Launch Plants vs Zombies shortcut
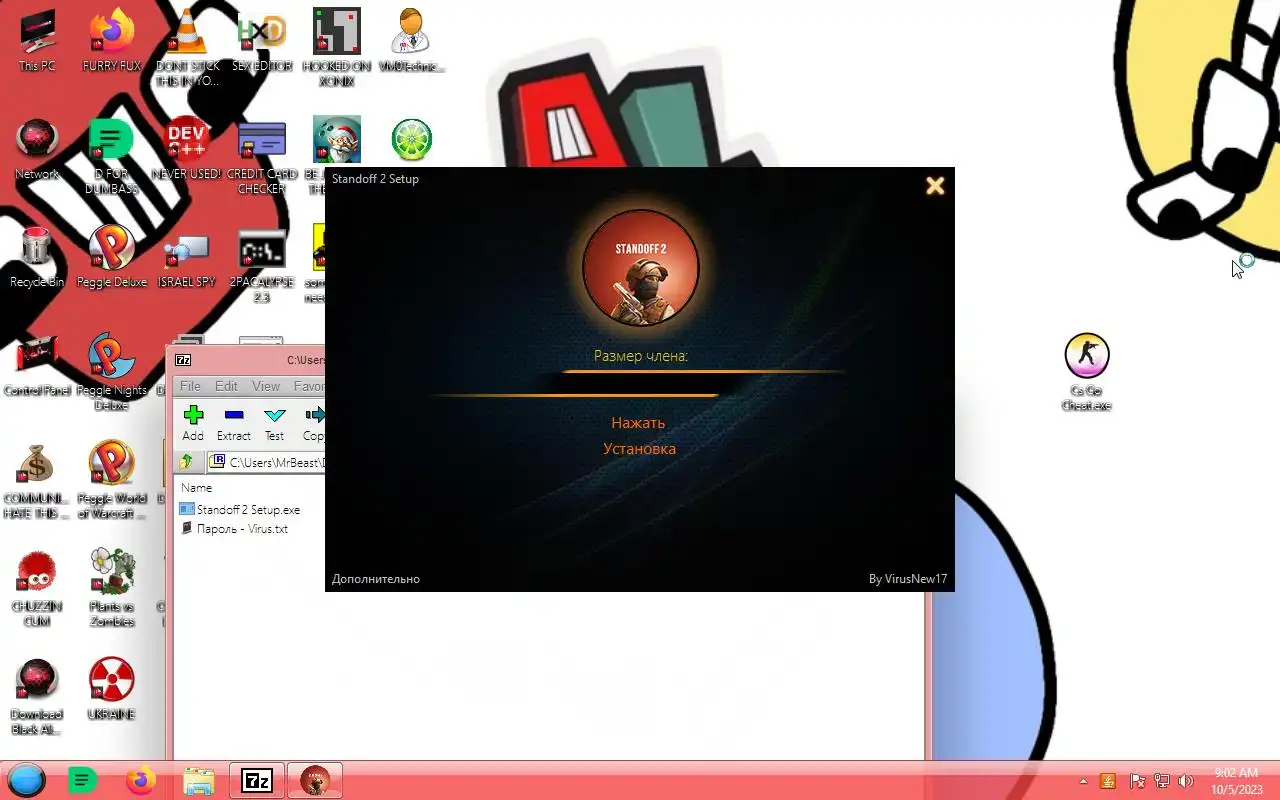The image size is (1280, 800). pos(111,588)
